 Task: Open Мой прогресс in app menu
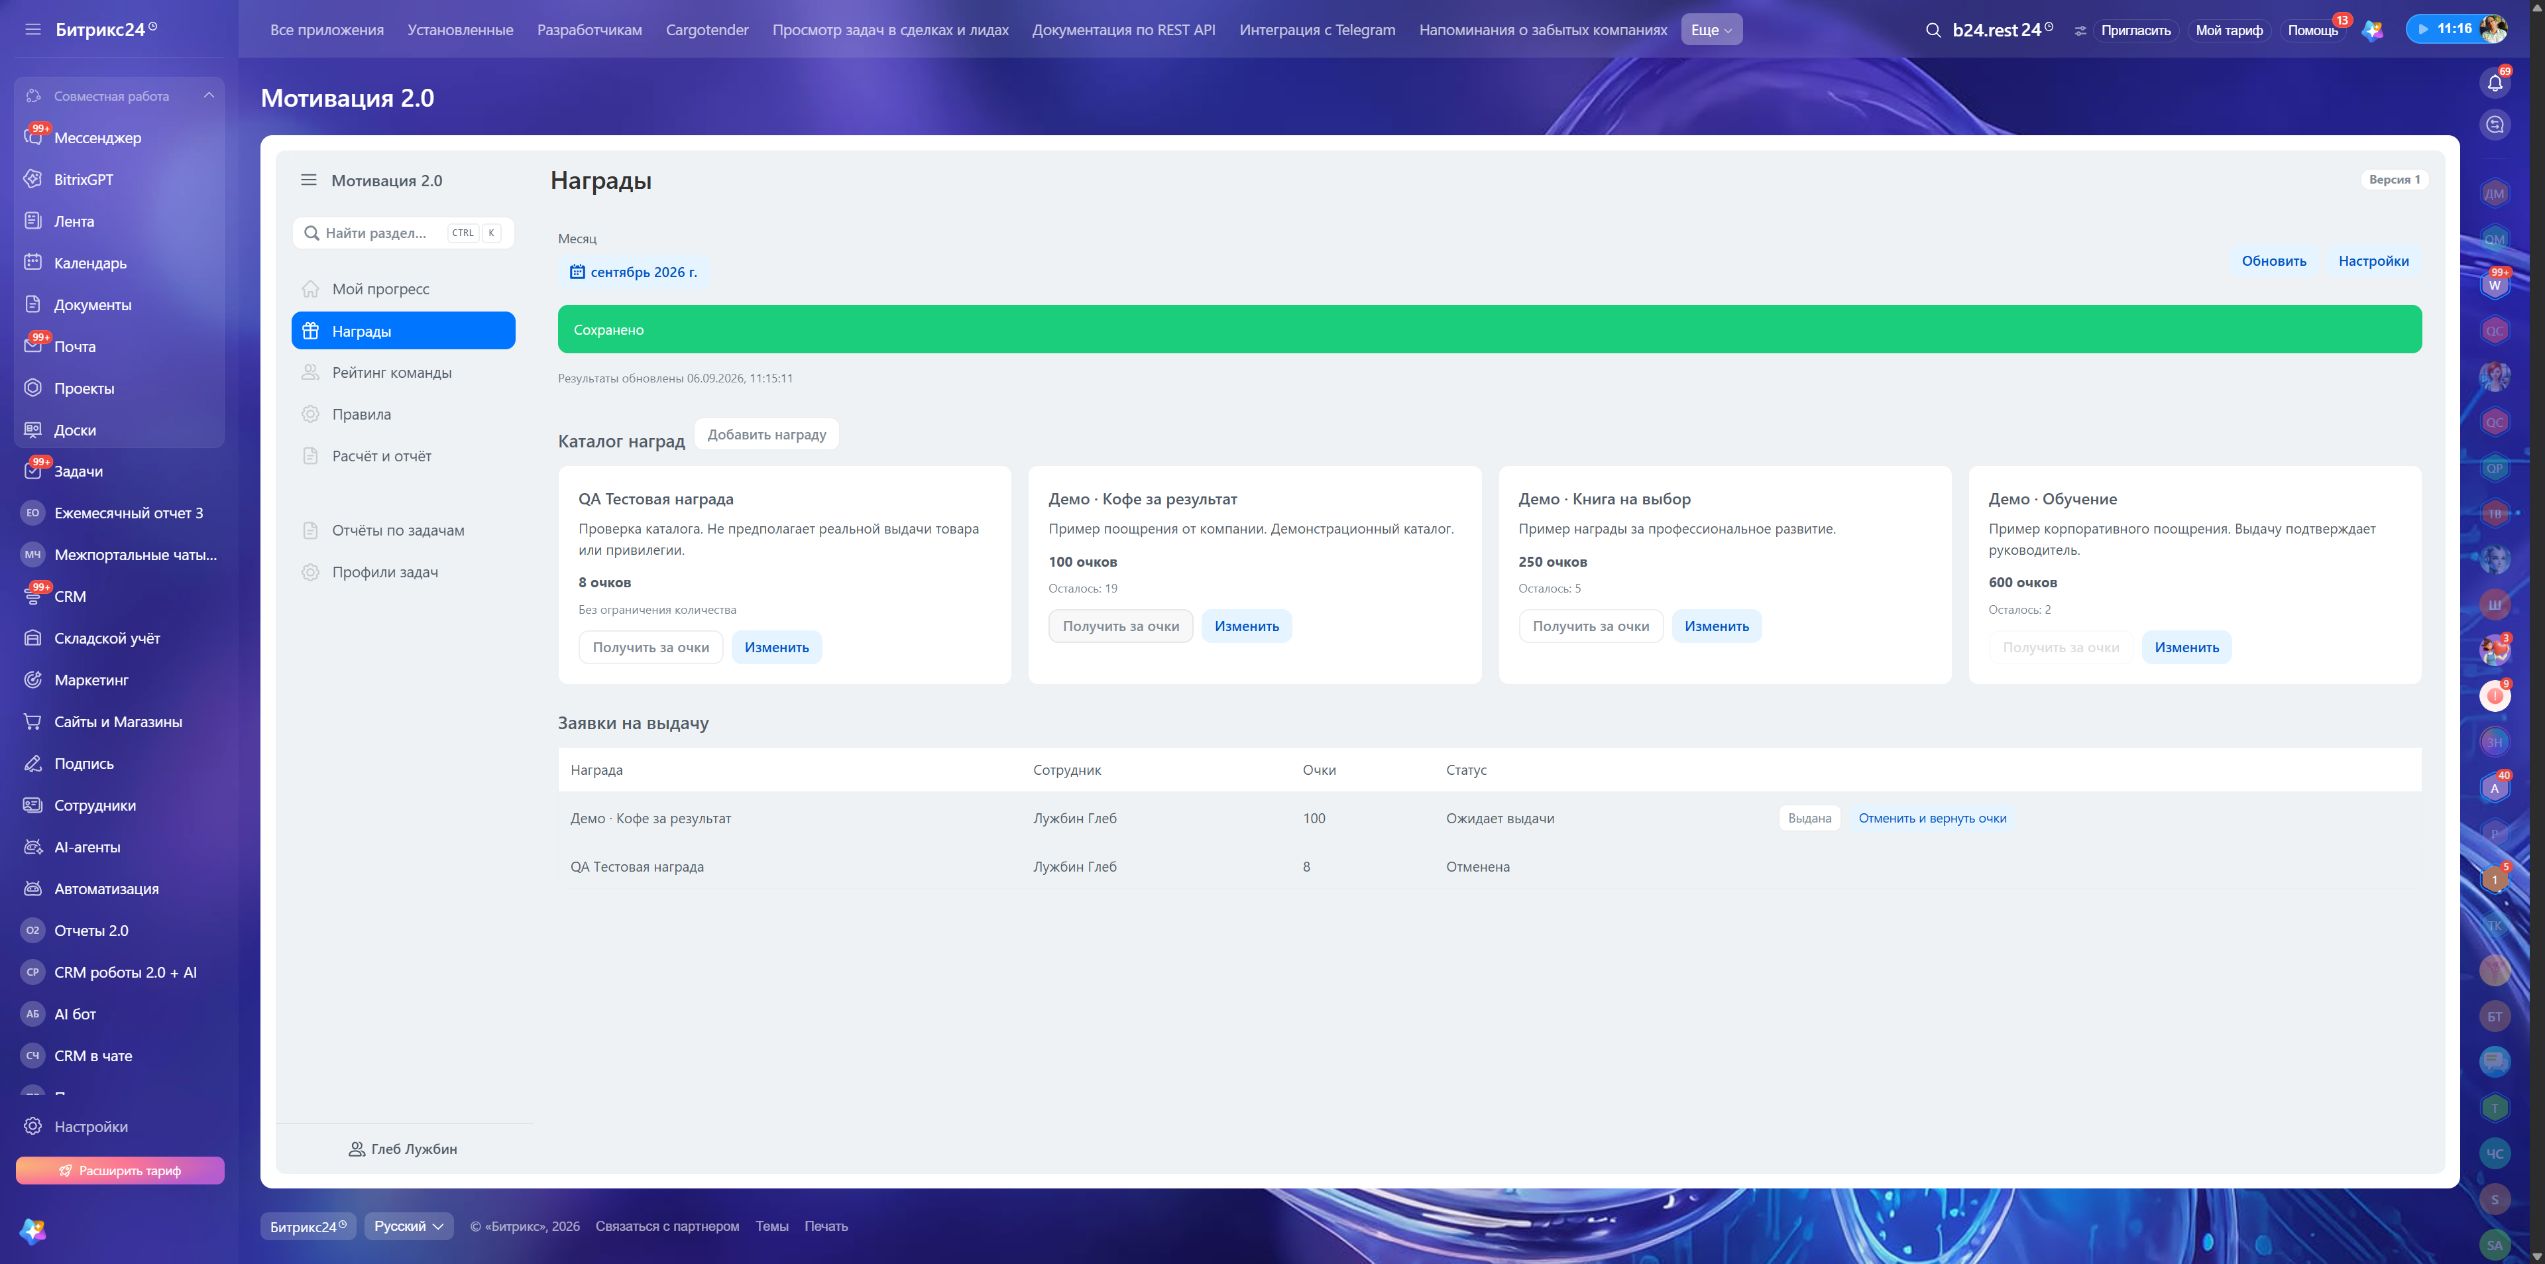pos(403,289)
